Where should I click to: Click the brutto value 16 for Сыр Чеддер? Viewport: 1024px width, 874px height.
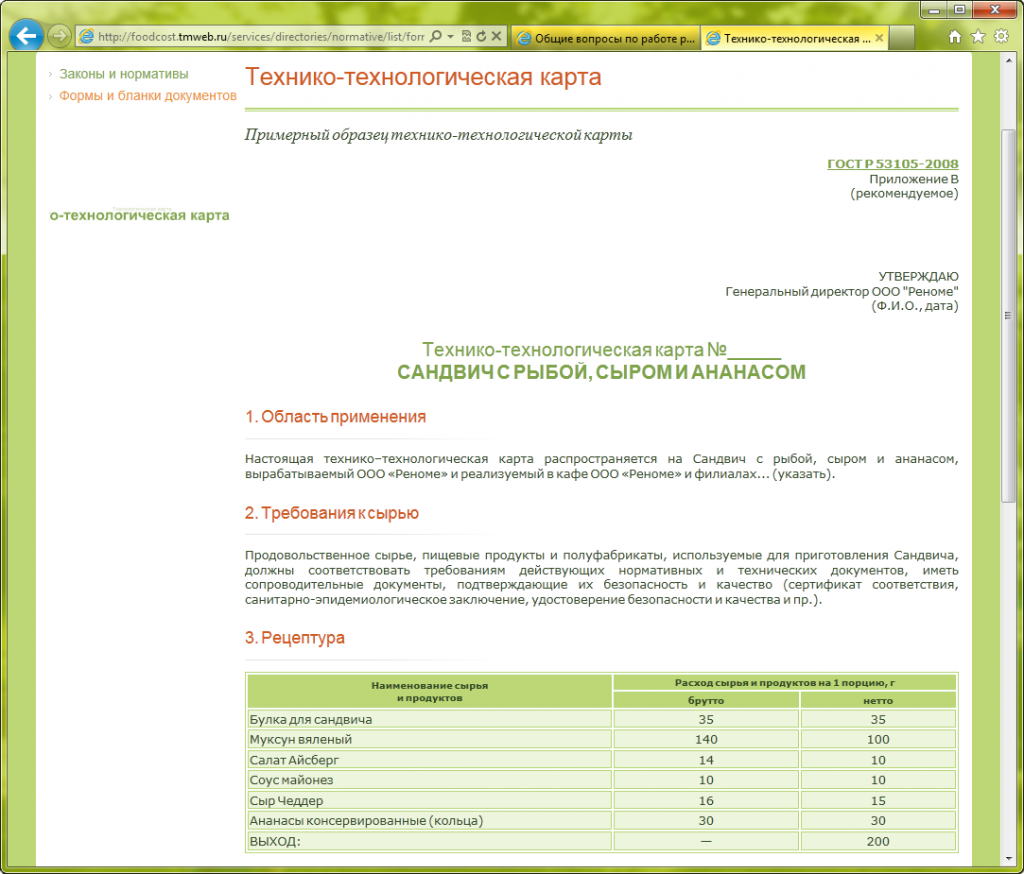(x=706, y=800)
